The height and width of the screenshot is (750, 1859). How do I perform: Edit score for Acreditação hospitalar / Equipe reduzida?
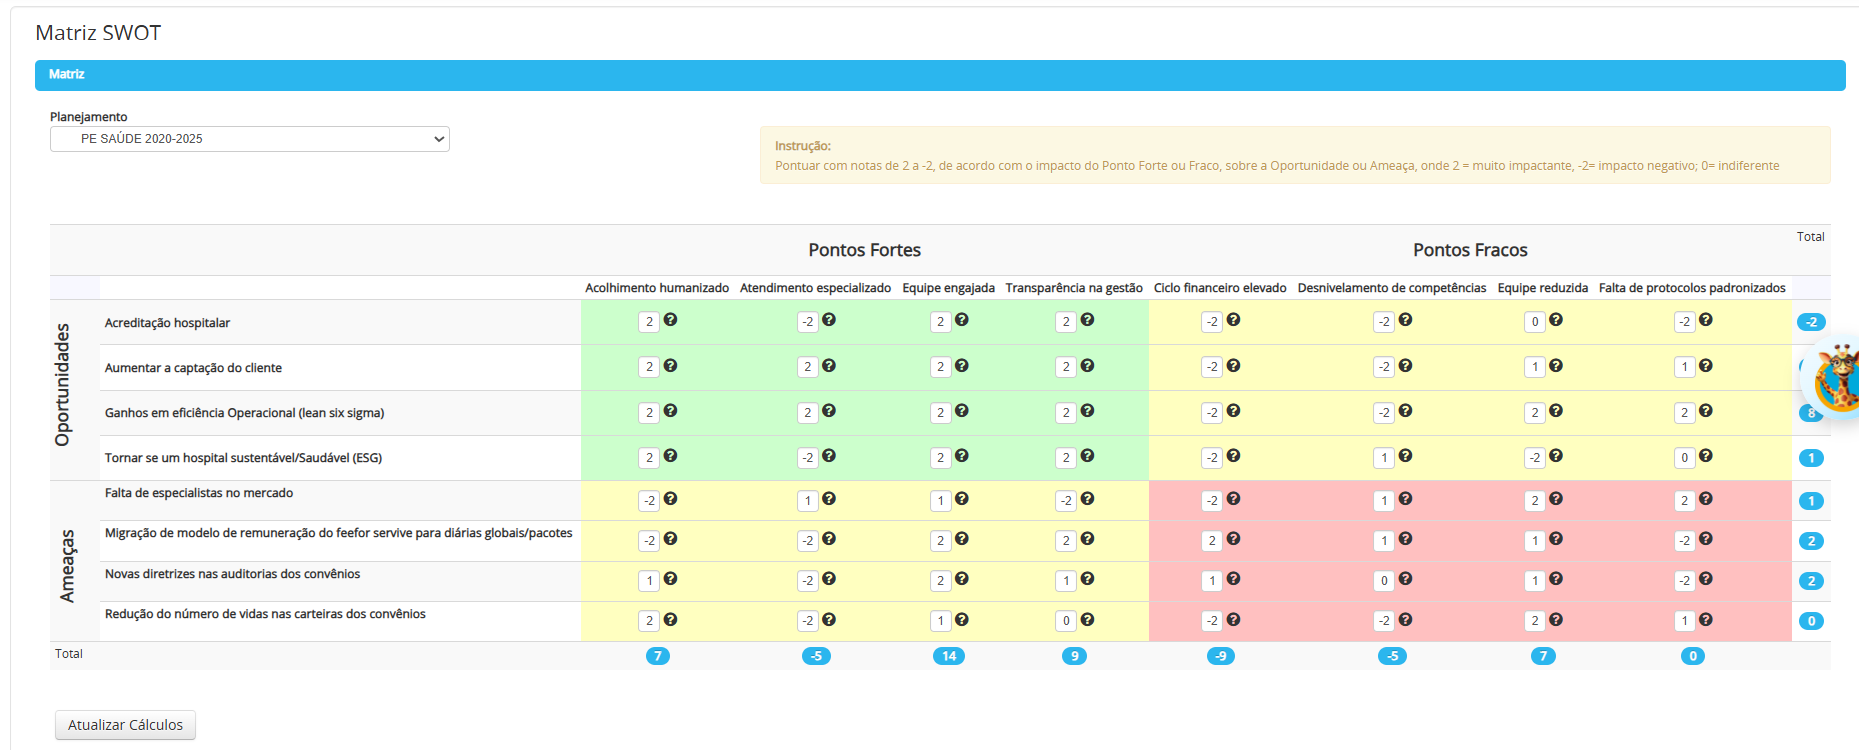click(x=1535, y=322)
